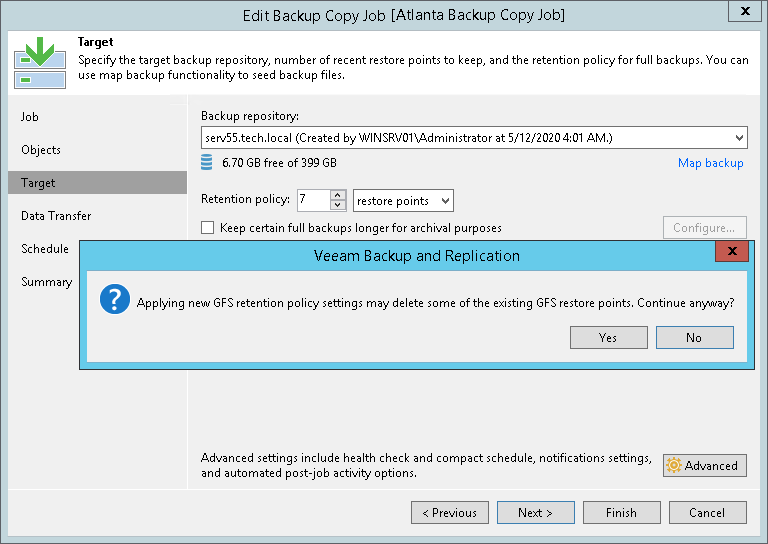Viewport: 768px width, 544px height.
Task: Go to the Summary wizard step
Action: (47, 282)
